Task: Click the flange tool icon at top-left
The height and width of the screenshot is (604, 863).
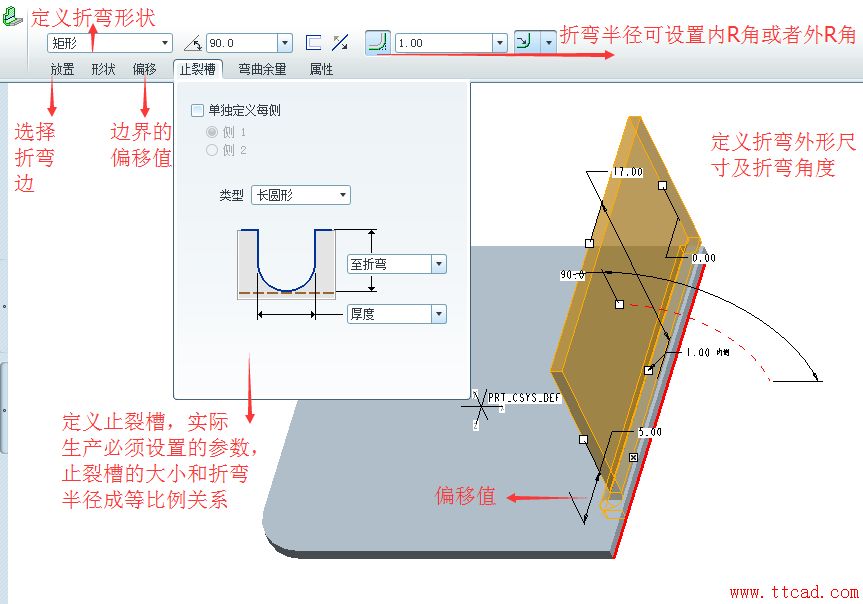Action: [12, 16]
